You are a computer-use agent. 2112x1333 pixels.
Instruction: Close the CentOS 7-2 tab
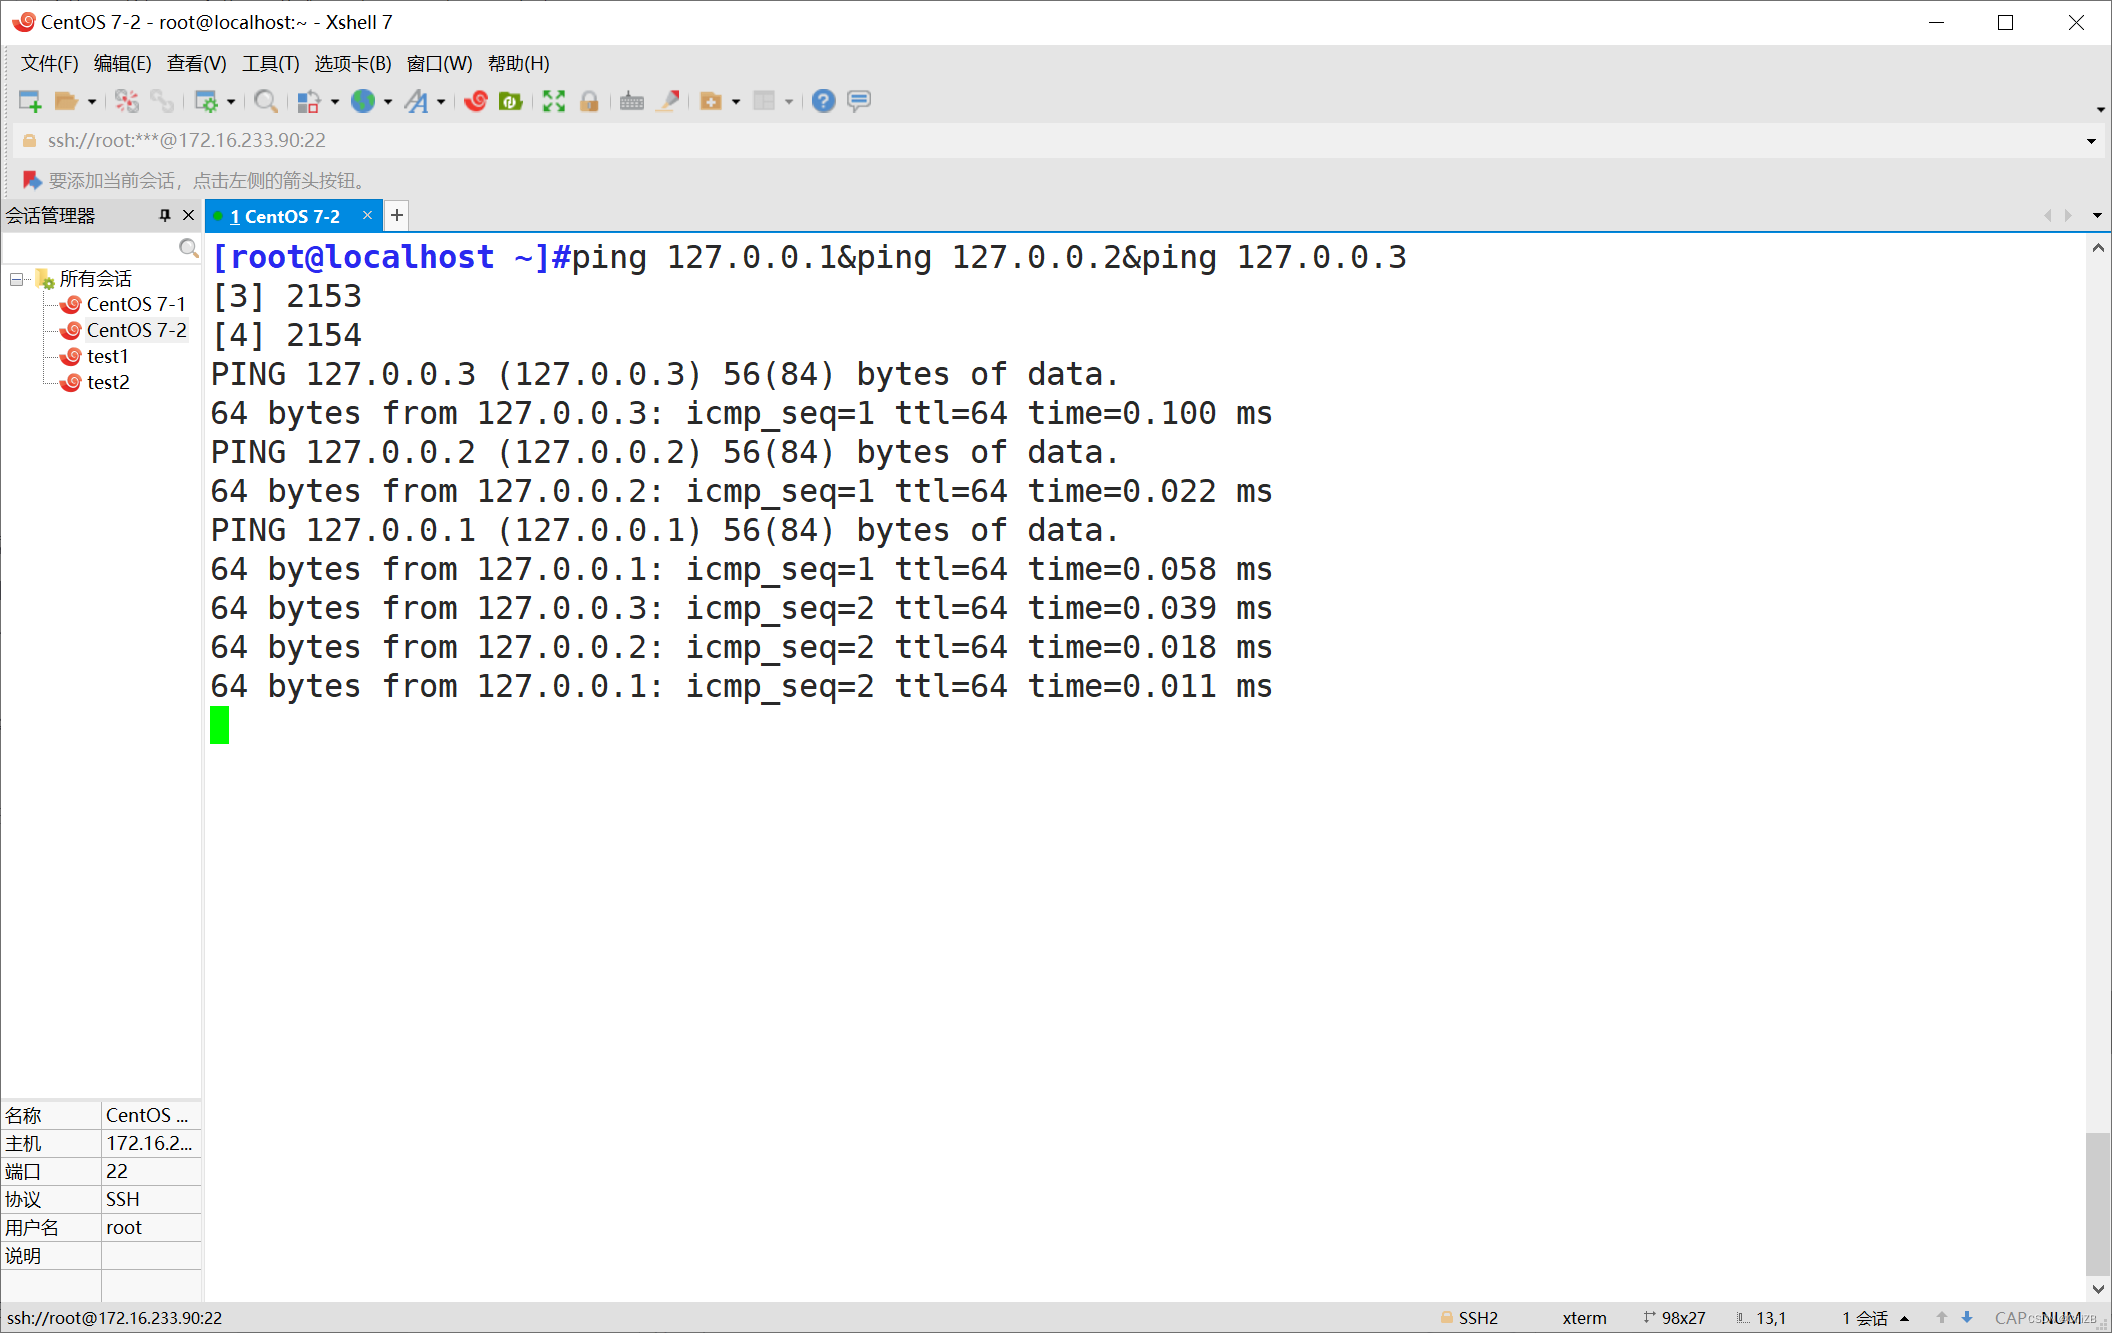tap(367, 216)
